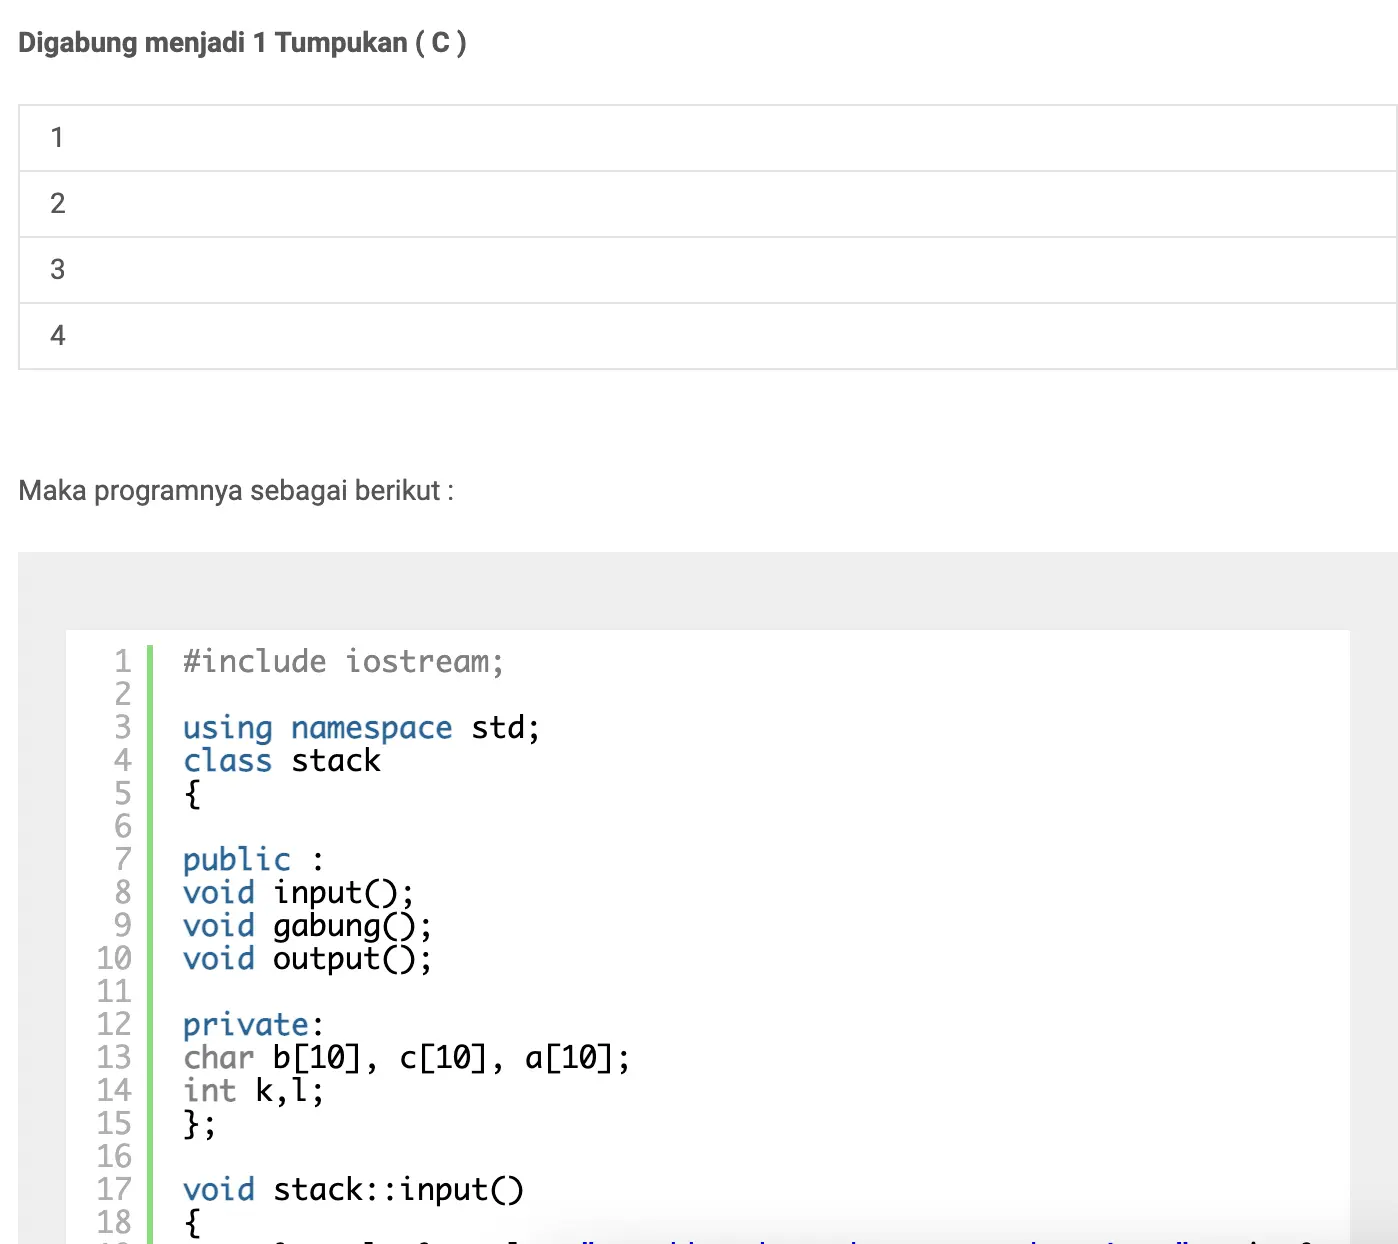This screenshot has width=1398, height=1244.
Task: Click the "int k,l;" variable declaration
Action: pos(253,1091)
